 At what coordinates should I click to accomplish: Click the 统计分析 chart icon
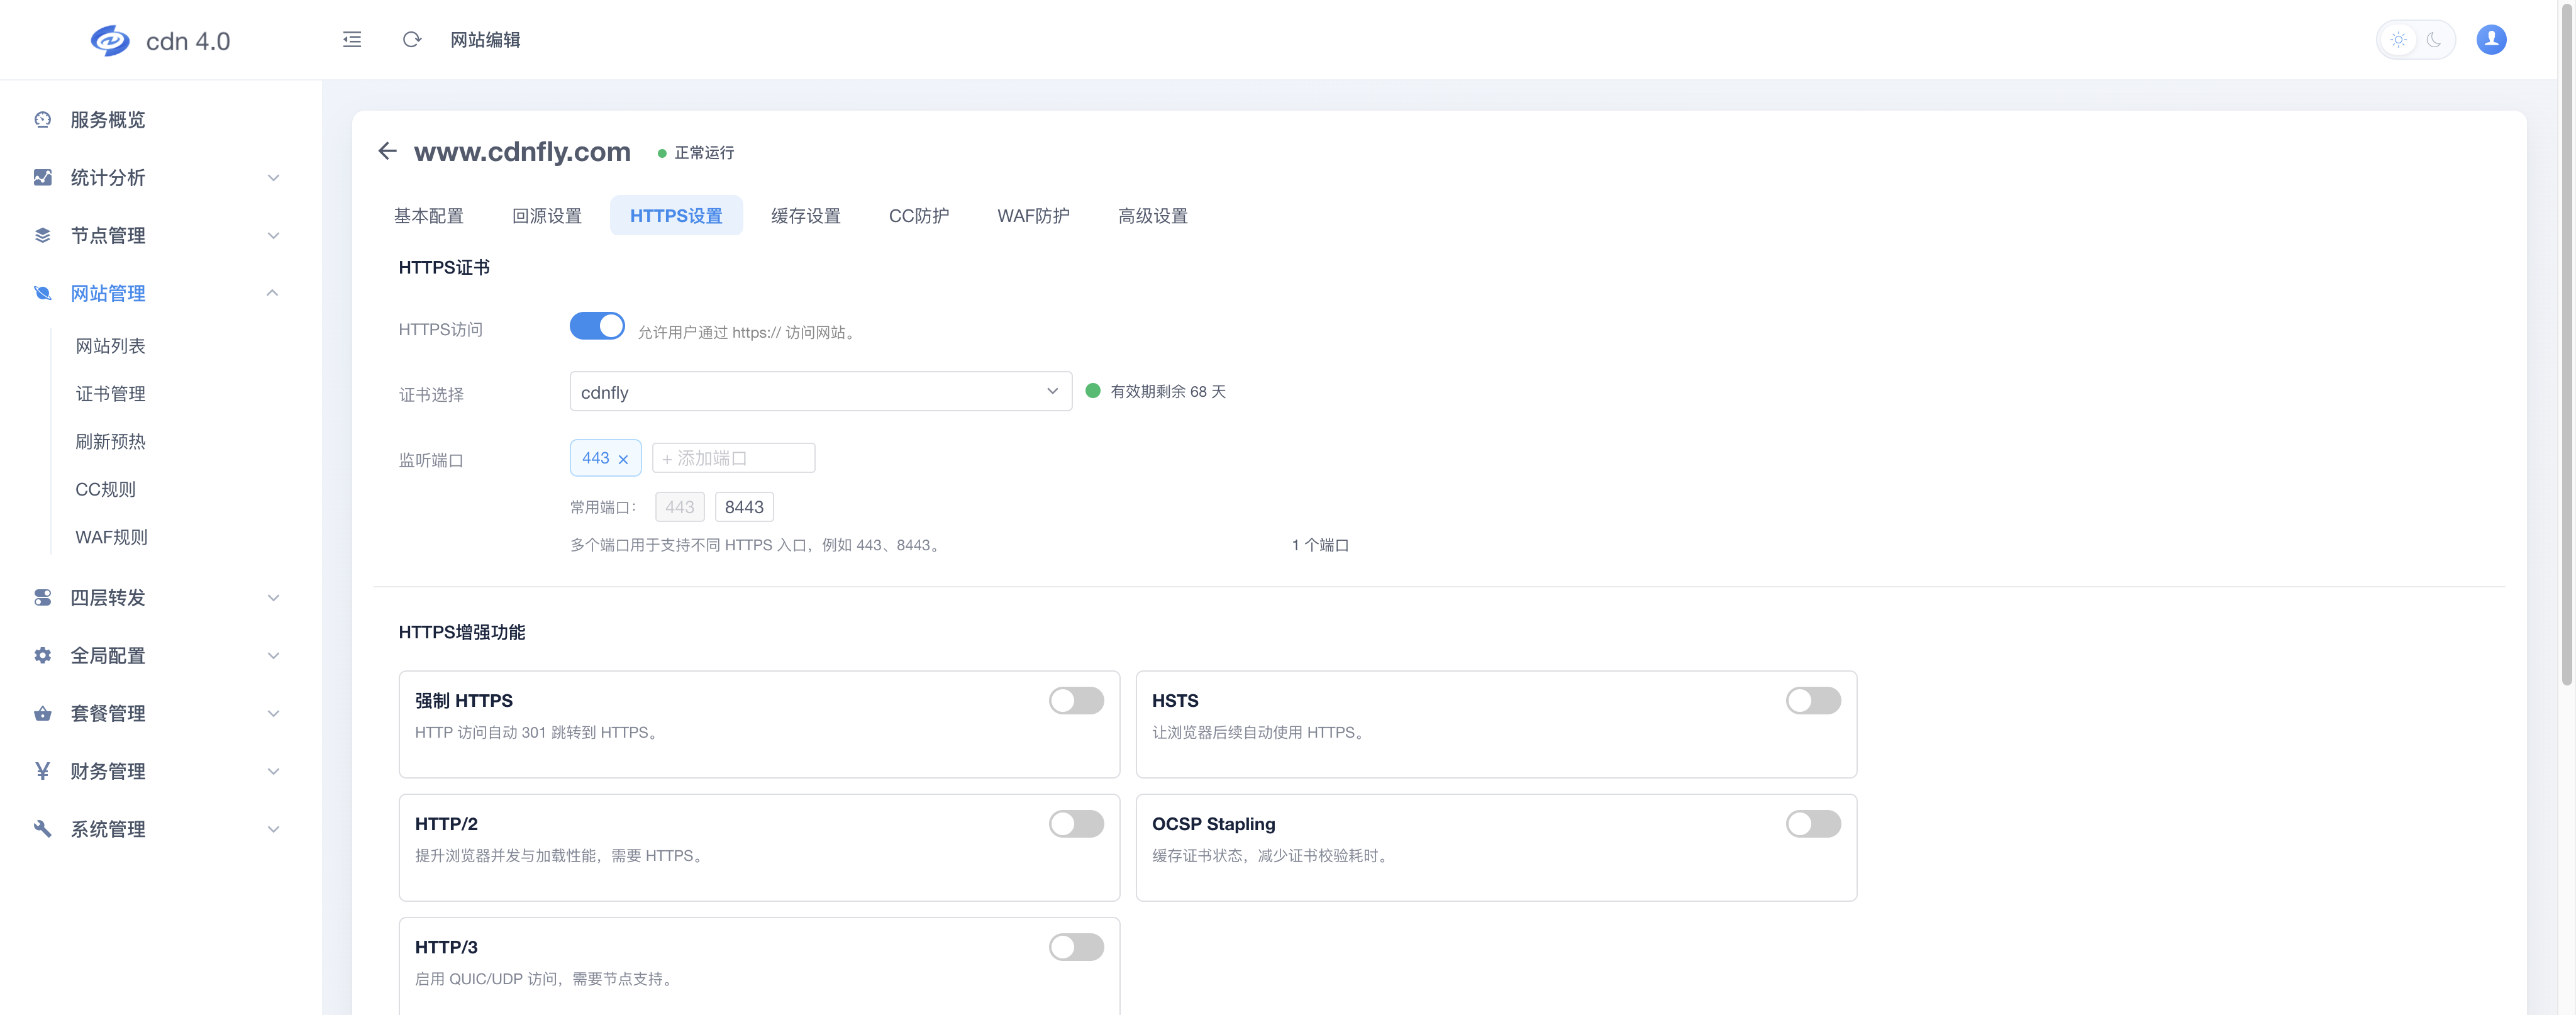point(42,178)
